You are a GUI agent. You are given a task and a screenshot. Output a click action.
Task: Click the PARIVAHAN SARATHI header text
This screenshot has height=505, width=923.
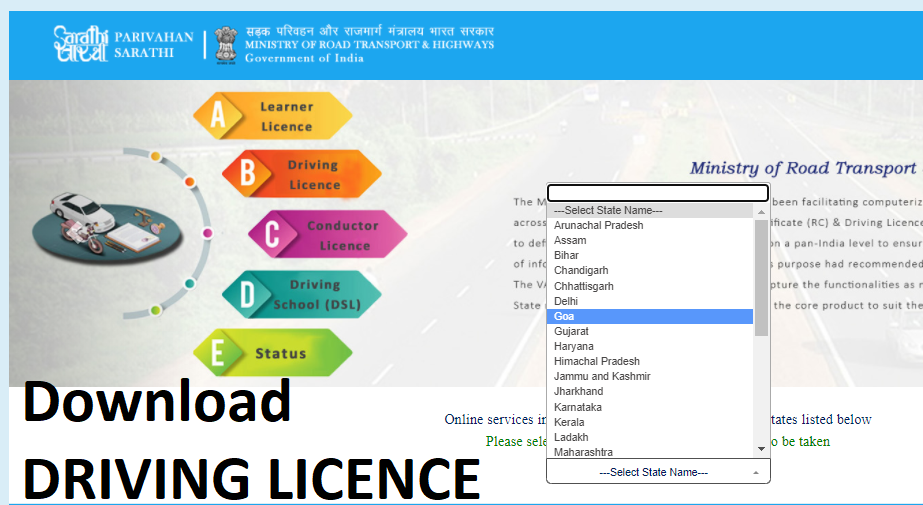154,44
